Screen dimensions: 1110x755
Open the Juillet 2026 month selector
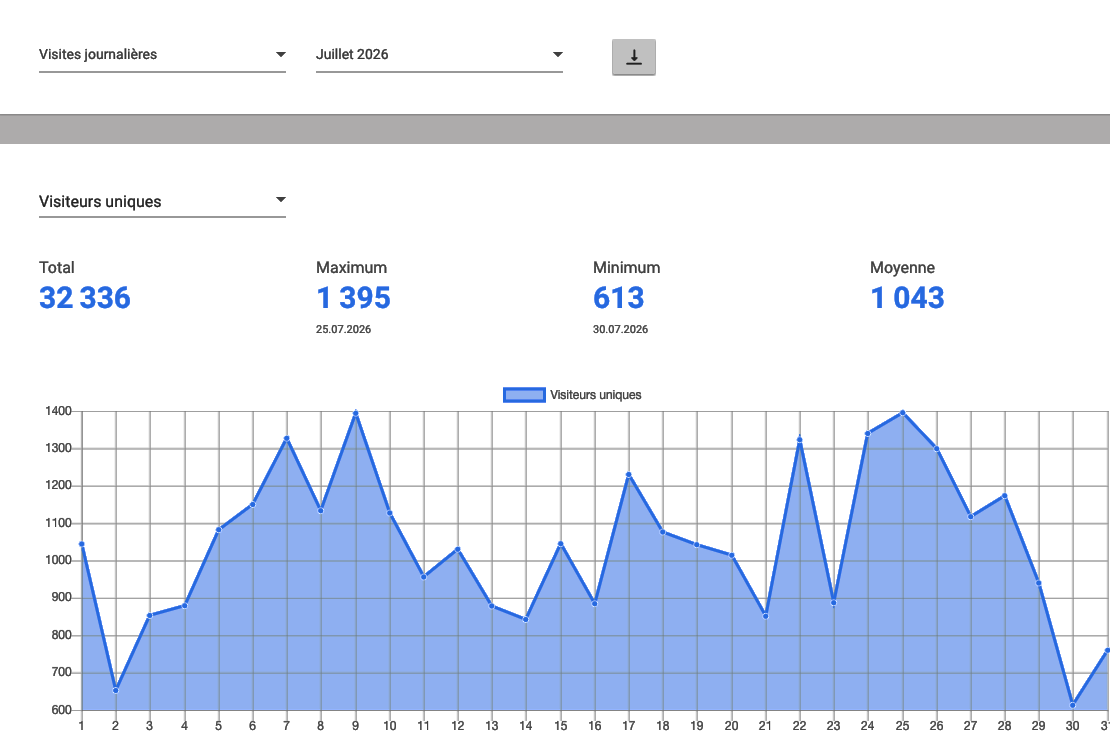point(439,54)
